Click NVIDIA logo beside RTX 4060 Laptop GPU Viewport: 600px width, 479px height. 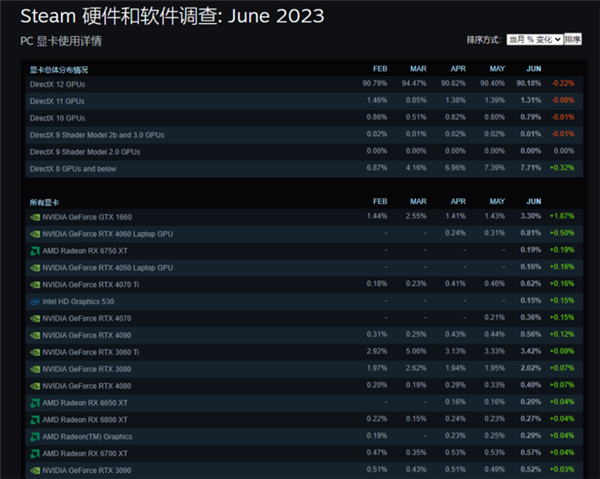click(x=35, y=234)
